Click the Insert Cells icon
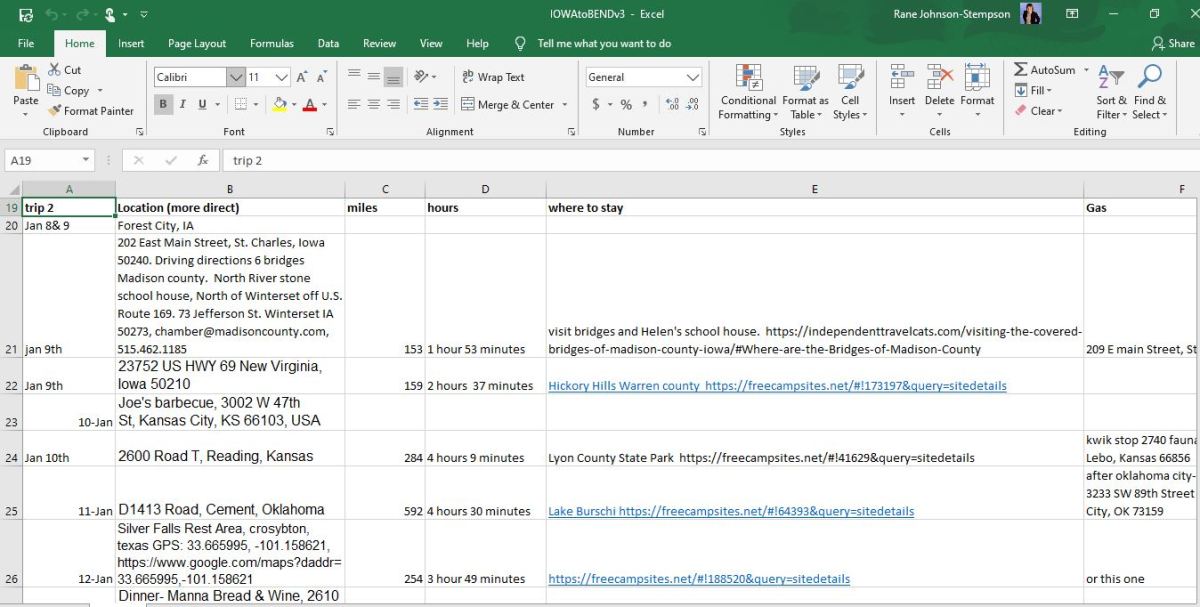Screen dimensions: 1200x607 tap(902, 78)
